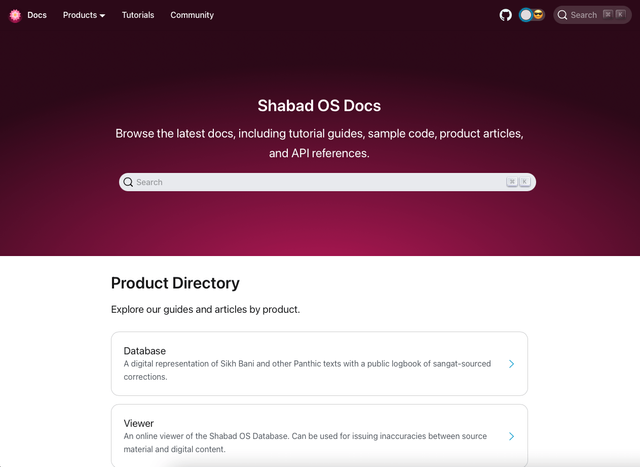Click the Shabad OS Docs title
This screenshot has width=640, height=467.
coord(319,106)
